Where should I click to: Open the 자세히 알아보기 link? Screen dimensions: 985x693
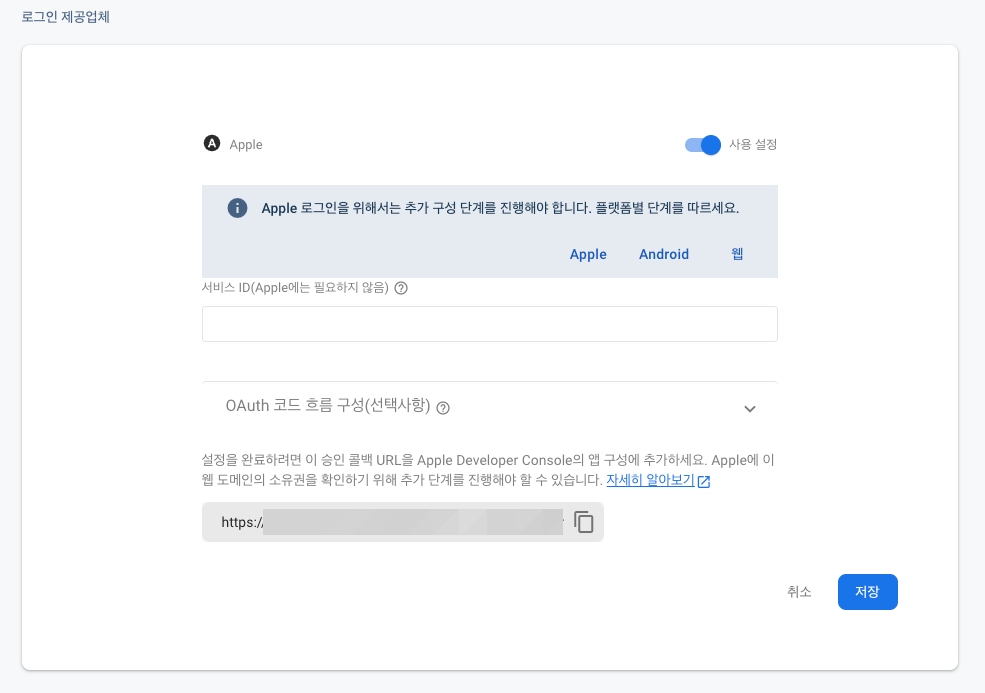pyautogui.click(x=650, y=480)
